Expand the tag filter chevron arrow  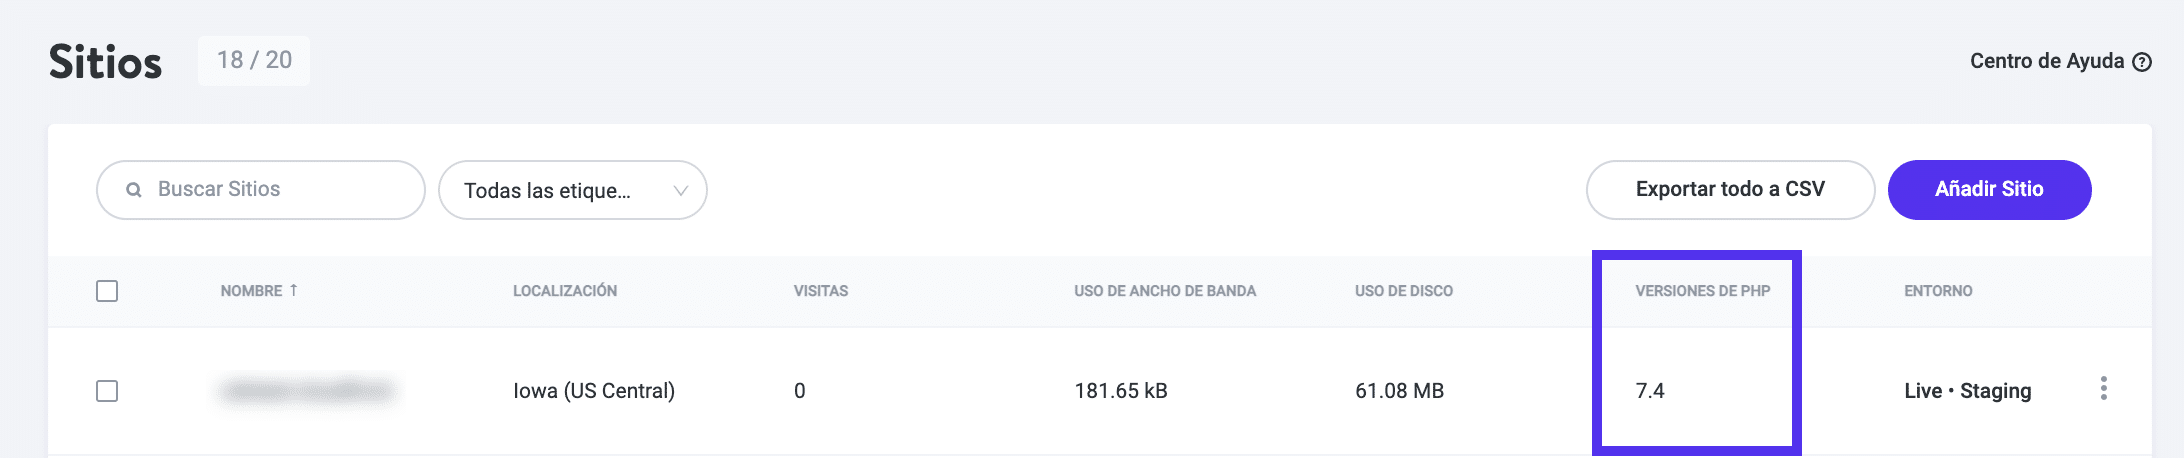tap(681, 190)
